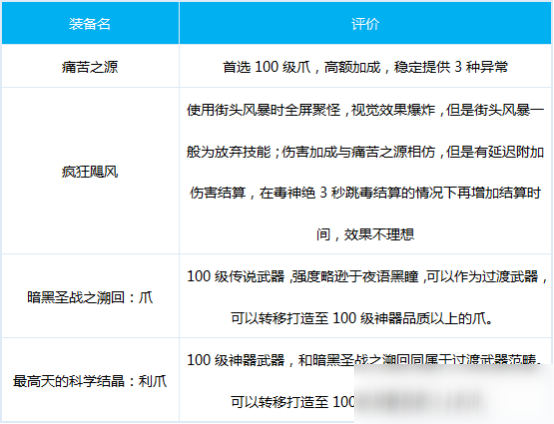Viewport: 554px width, 424px height.
Task: Click the 评价 column header
Action: [x=365, y=24]
